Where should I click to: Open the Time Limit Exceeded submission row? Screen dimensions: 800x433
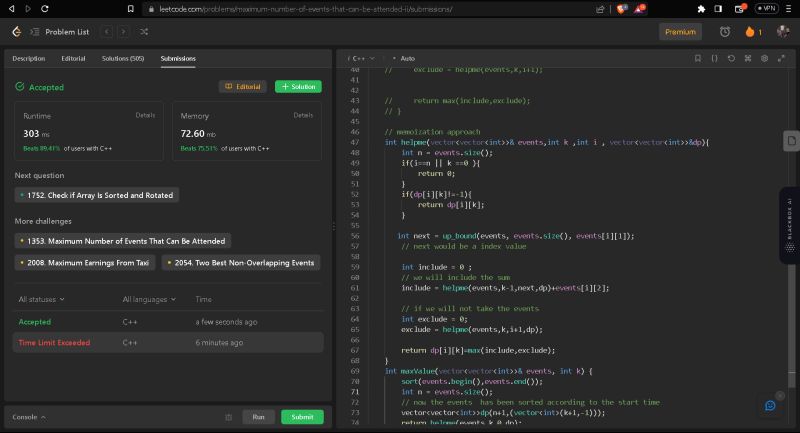click(x=168, y=343)
